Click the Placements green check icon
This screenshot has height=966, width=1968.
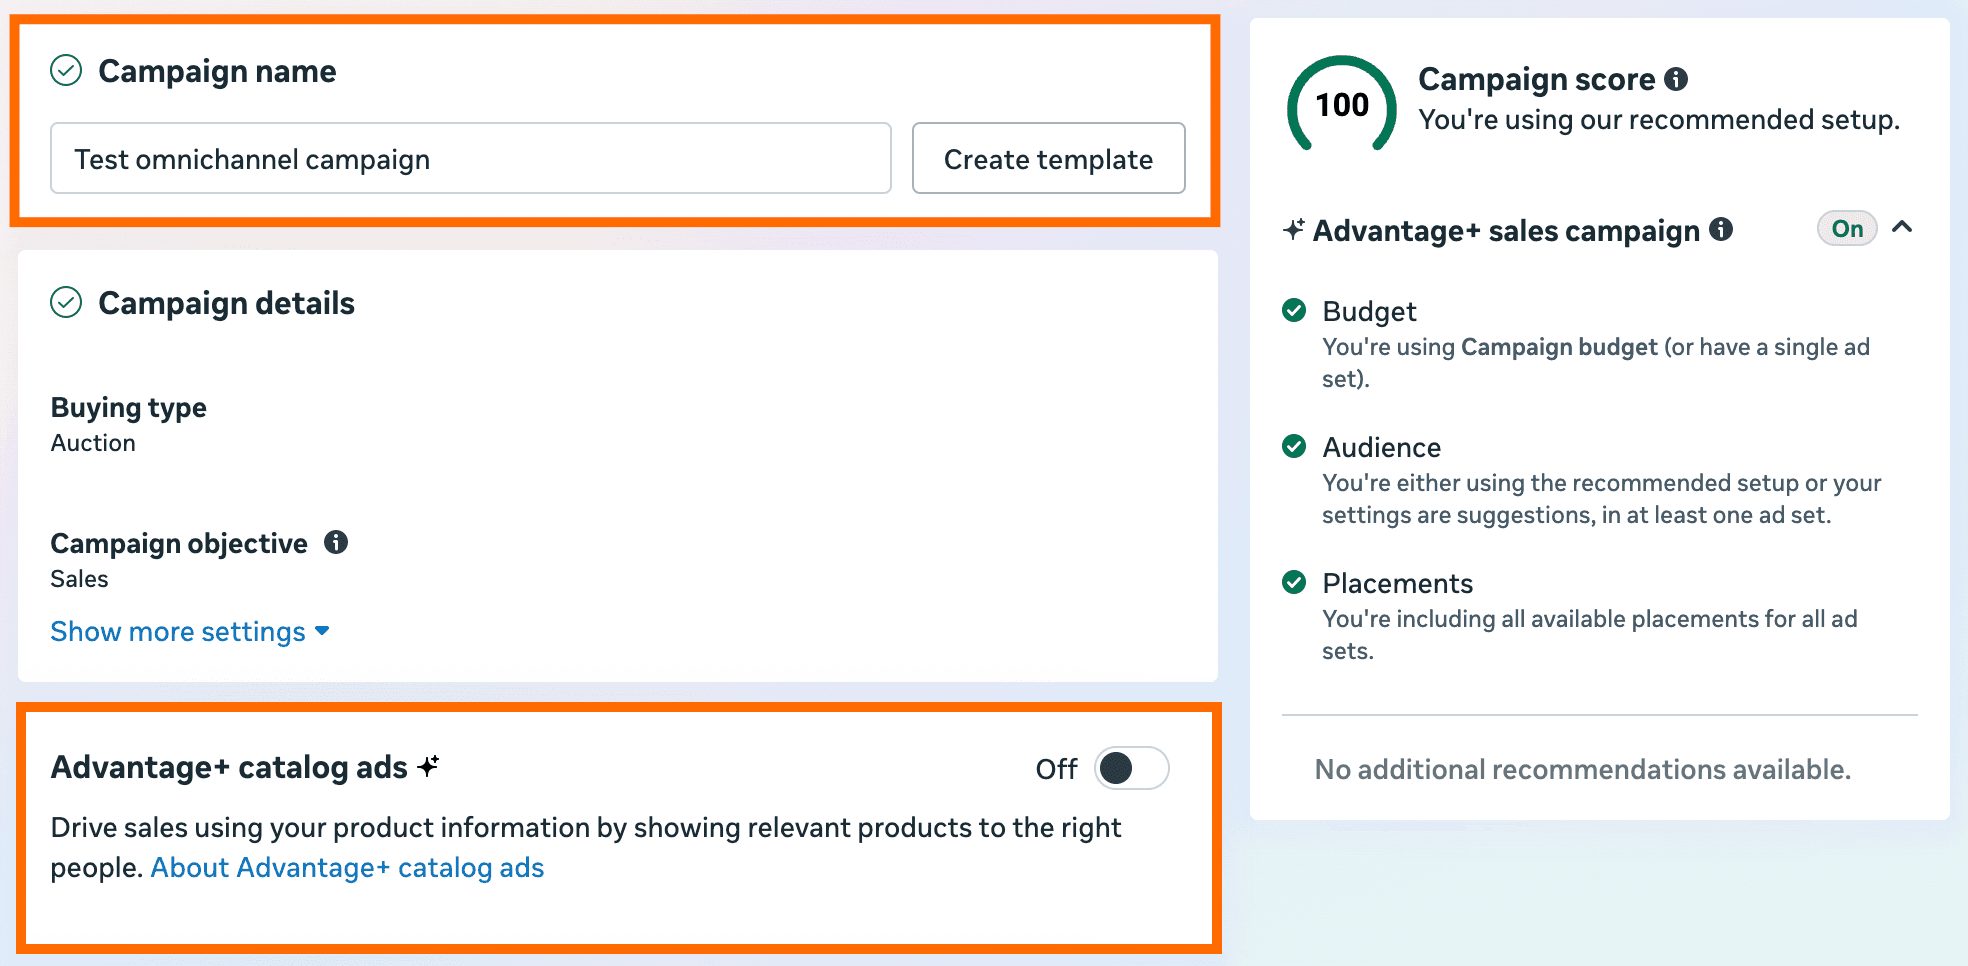(1294, 583)
